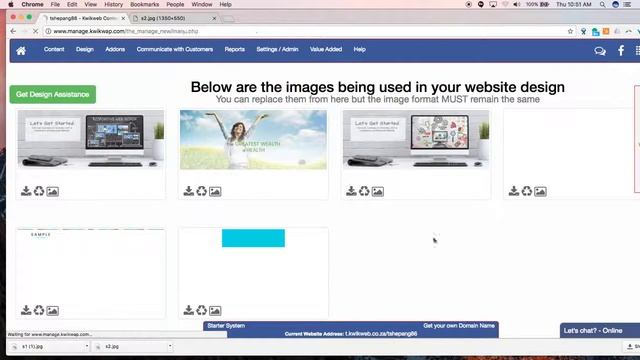640x360 pixels.
Task: Go back with browser back arrow
Action: click(13, 31)
